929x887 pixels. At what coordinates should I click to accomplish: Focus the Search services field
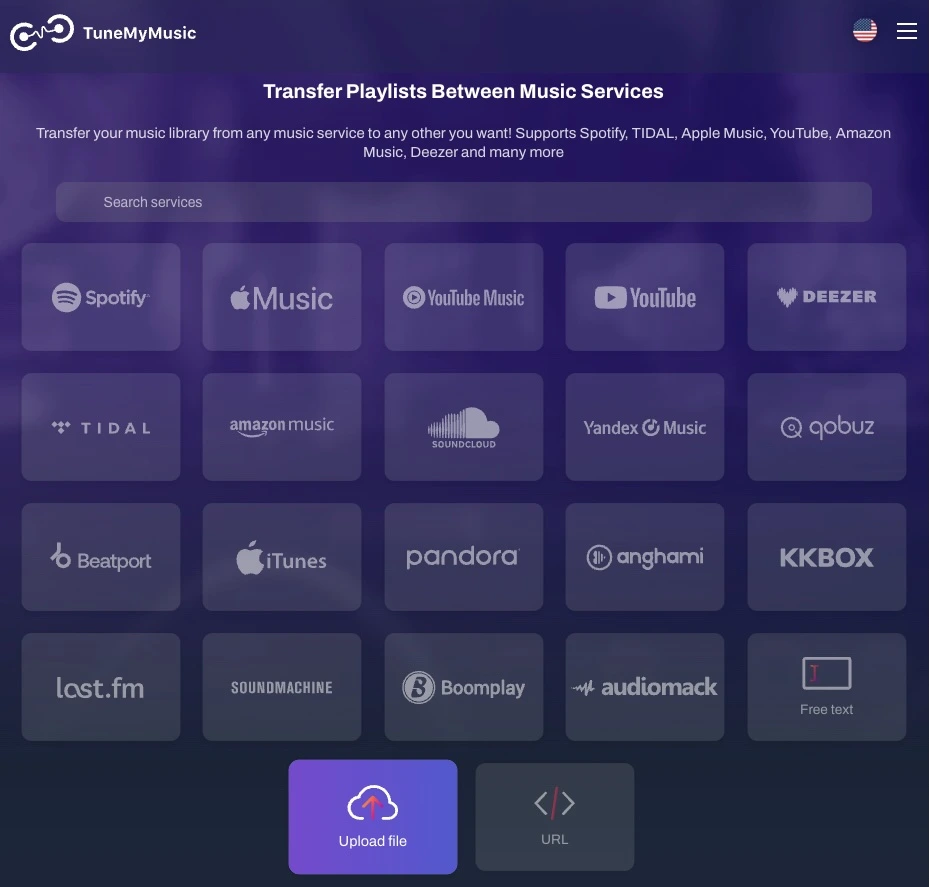464,202
